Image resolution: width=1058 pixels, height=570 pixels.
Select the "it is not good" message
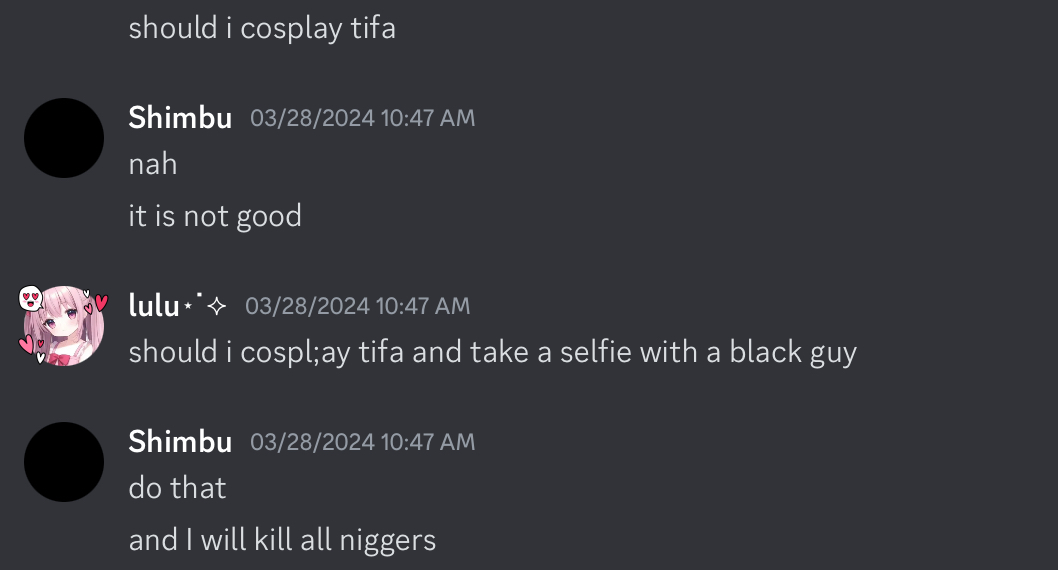point(215,217)
